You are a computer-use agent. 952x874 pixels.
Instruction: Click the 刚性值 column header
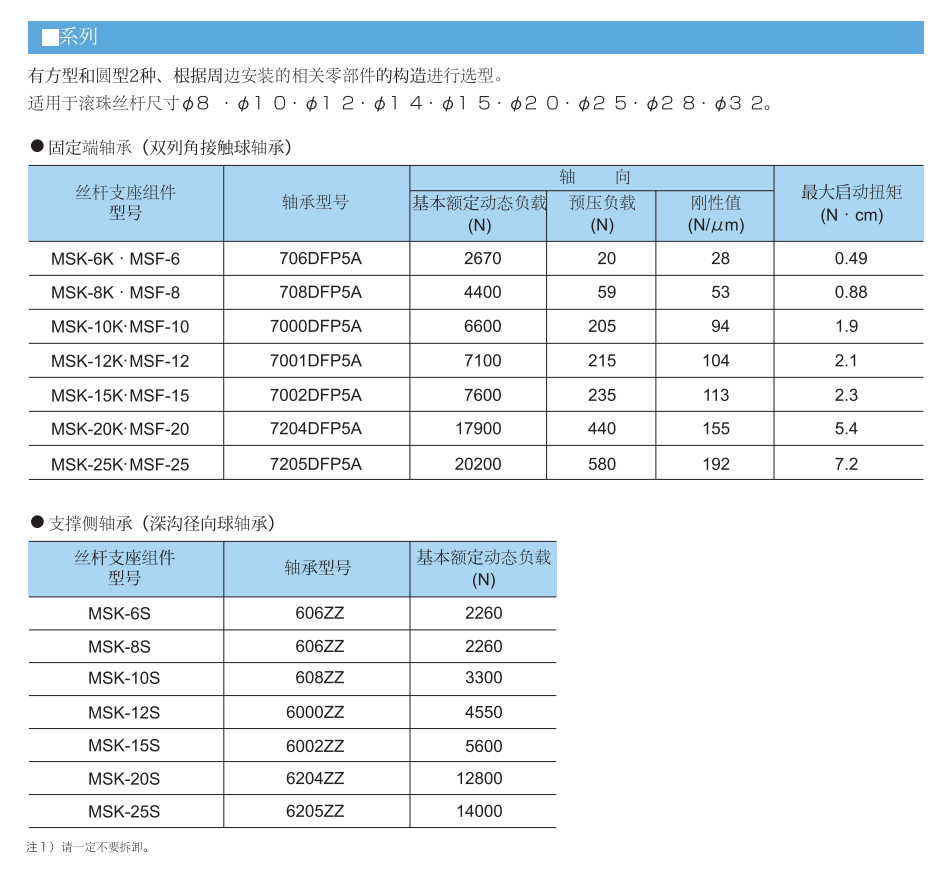[x=716, y=213]
